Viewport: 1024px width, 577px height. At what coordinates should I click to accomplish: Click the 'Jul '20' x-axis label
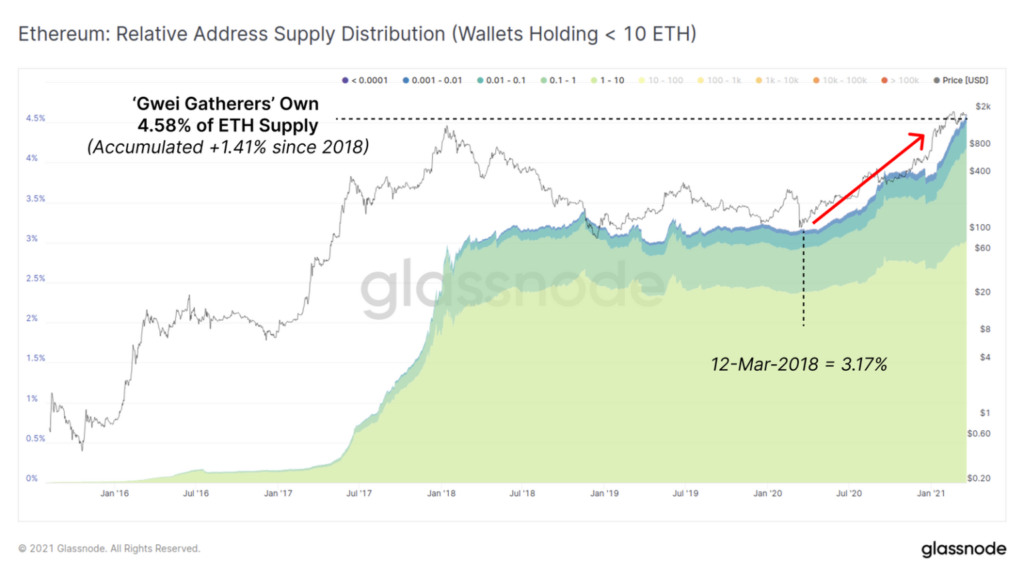[x=849, y=493]
